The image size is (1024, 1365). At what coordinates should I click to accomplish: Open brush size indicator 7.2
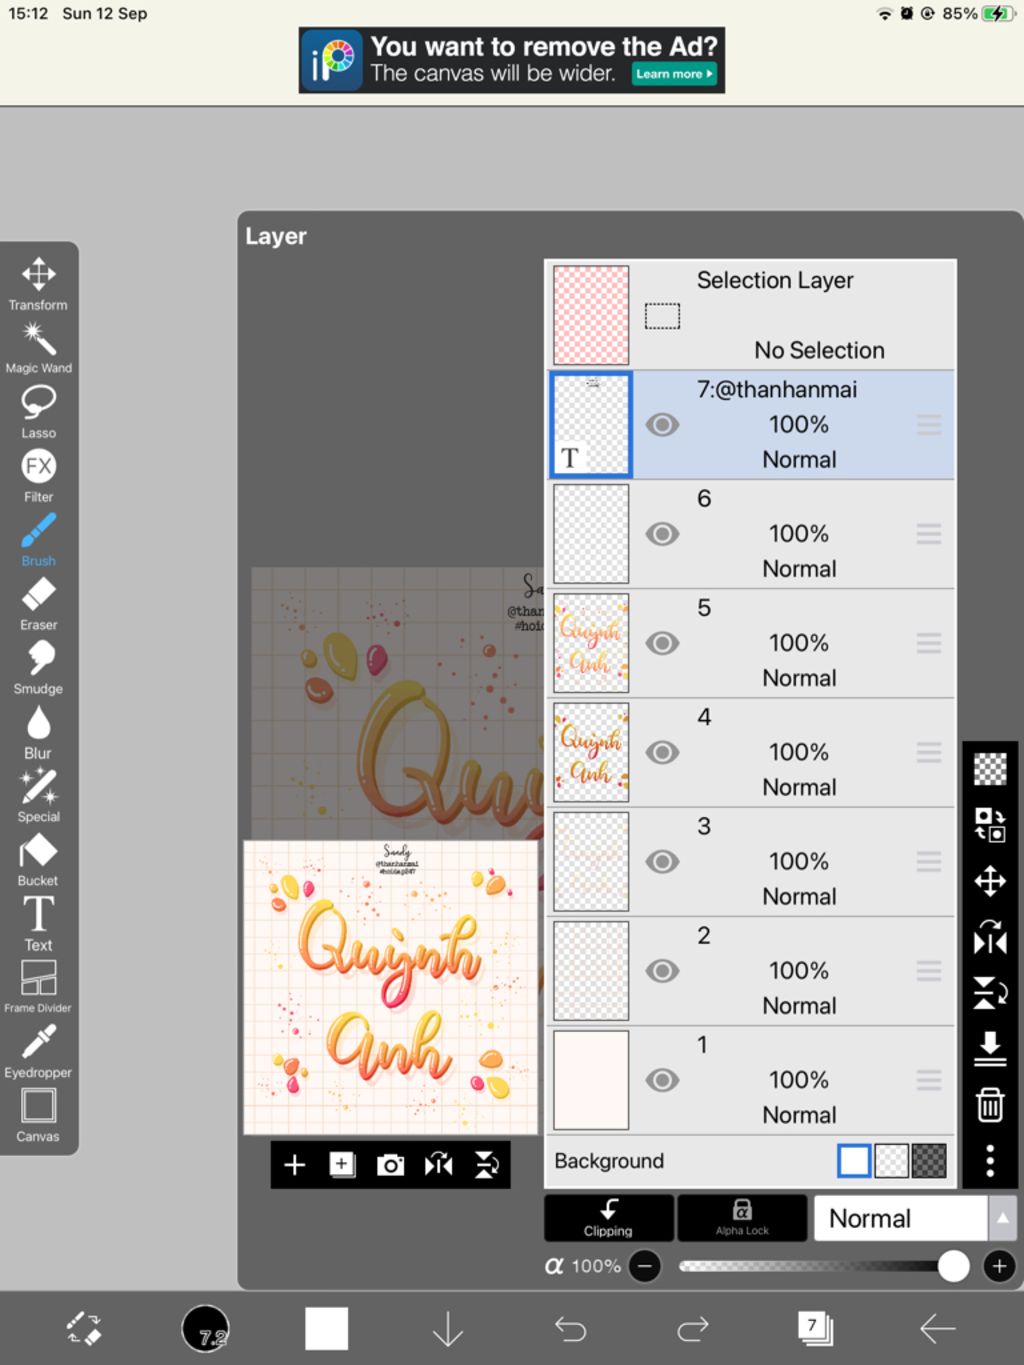click(x=206, y=1329)
